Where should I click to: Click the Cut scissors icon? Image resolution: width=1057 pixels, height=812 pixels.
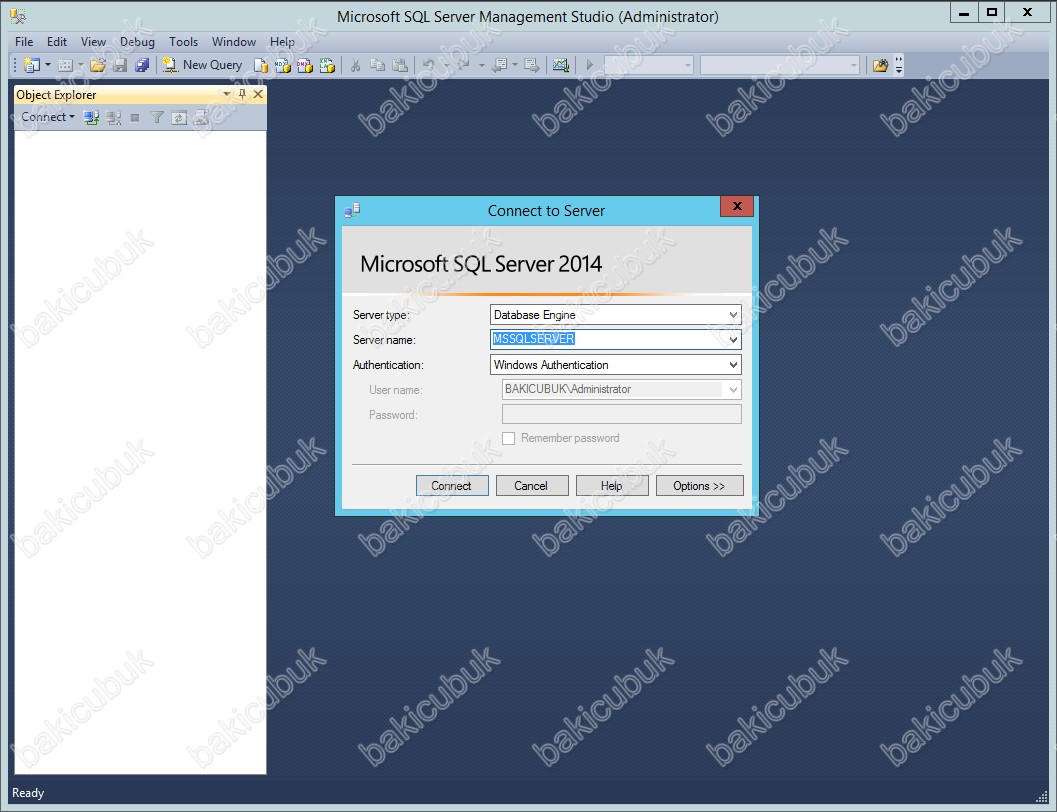tap(355, 65)
